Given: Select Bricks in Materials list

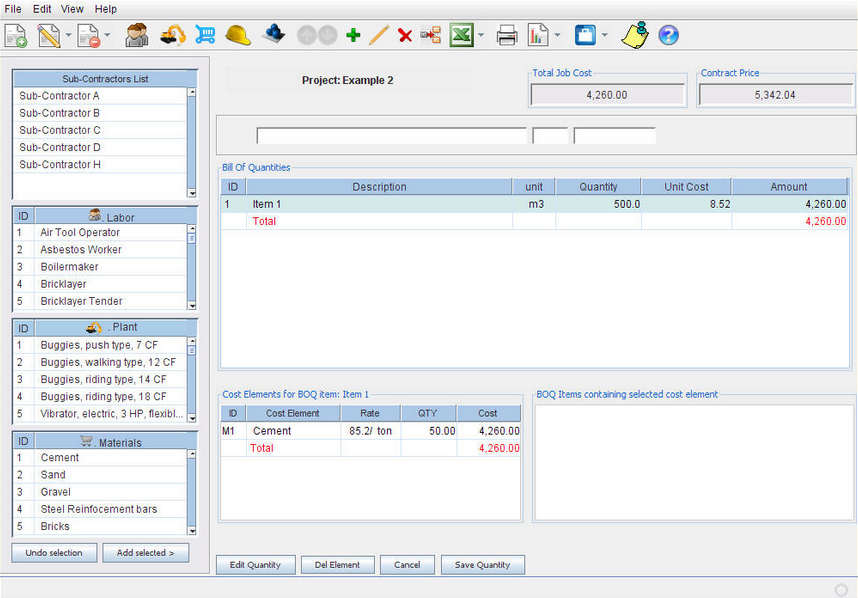Looking at the screenshot, I should [x=100, y=526].
